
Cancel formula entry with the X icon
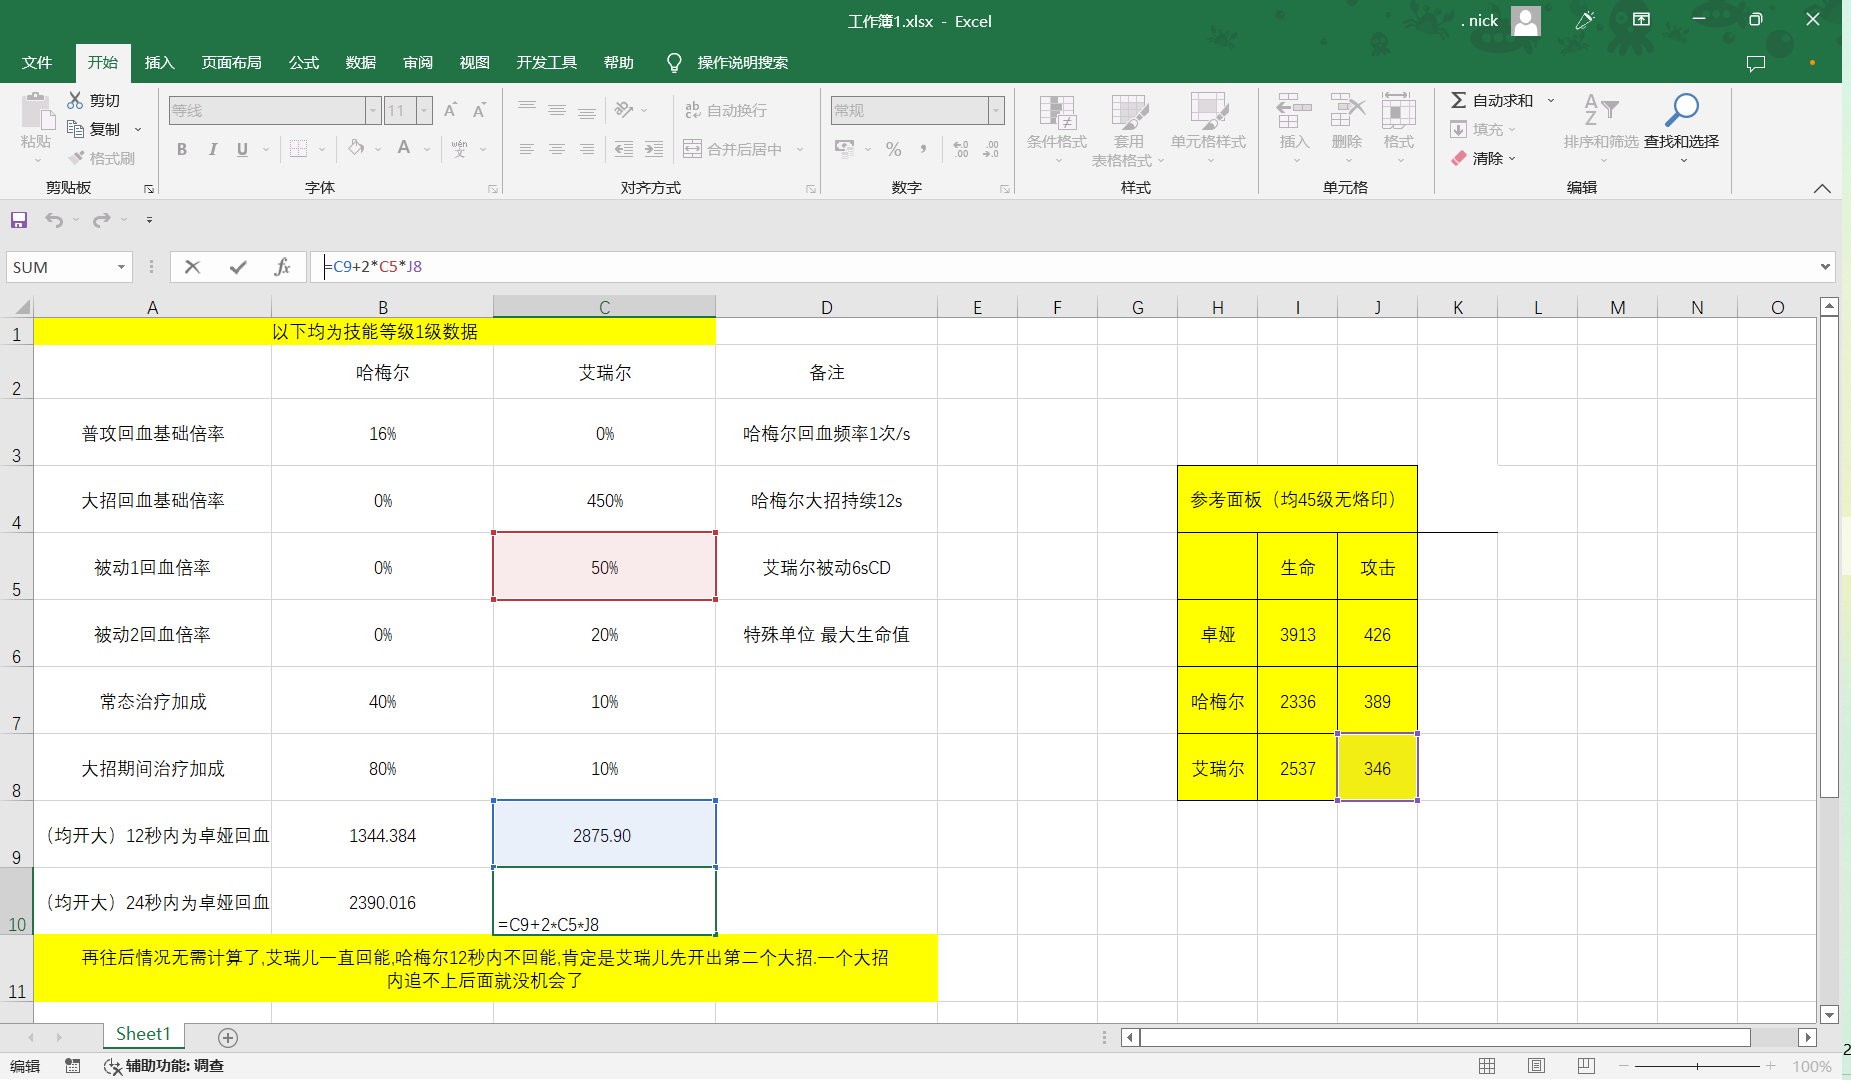click(193, 267)
